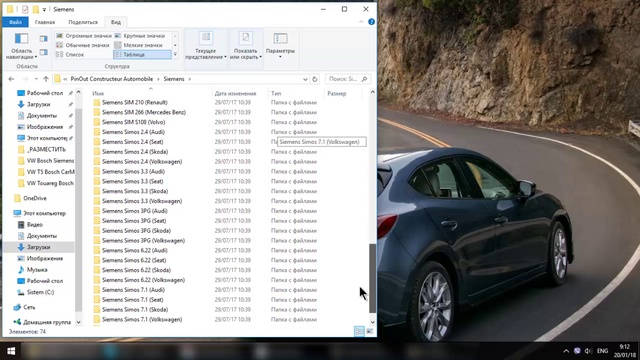Open the Файл ribbon tab

[15, 22]
